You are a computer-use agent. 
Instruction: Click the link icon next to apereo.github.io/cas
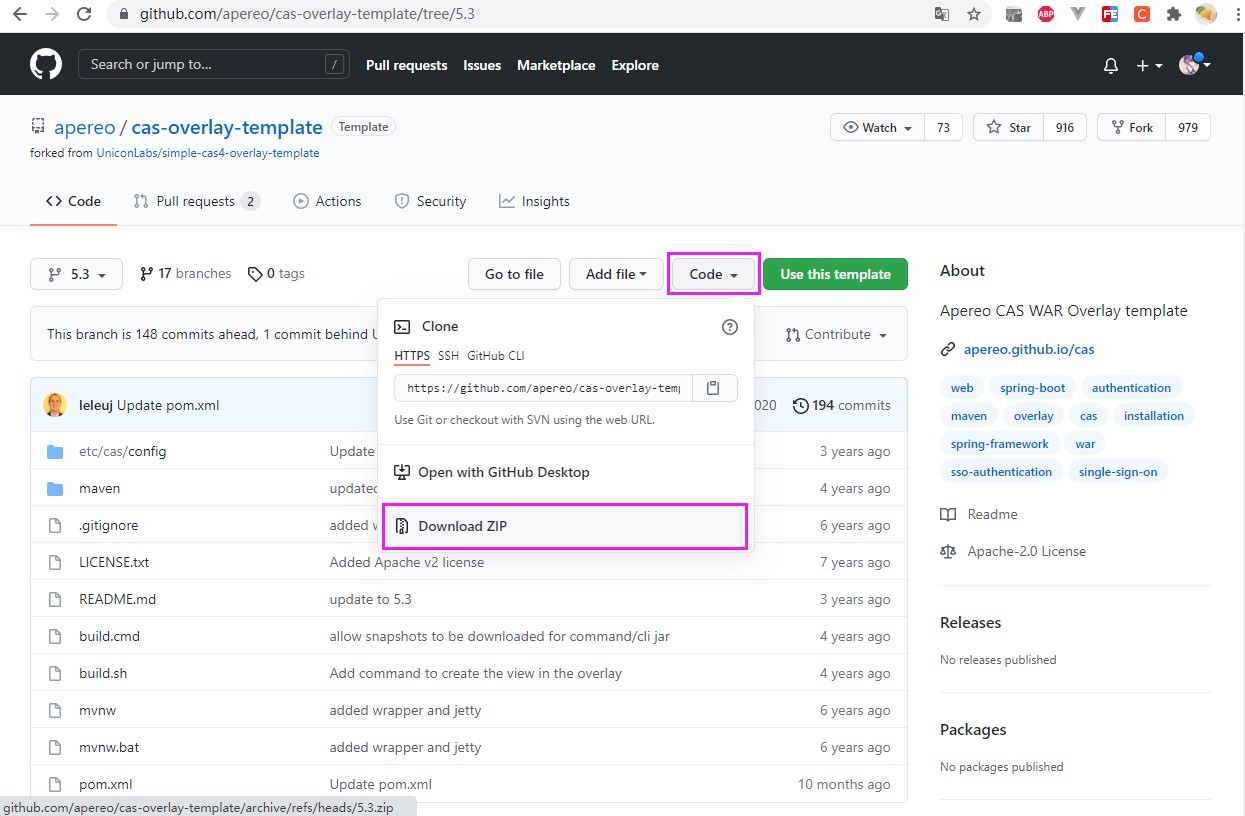948,349
